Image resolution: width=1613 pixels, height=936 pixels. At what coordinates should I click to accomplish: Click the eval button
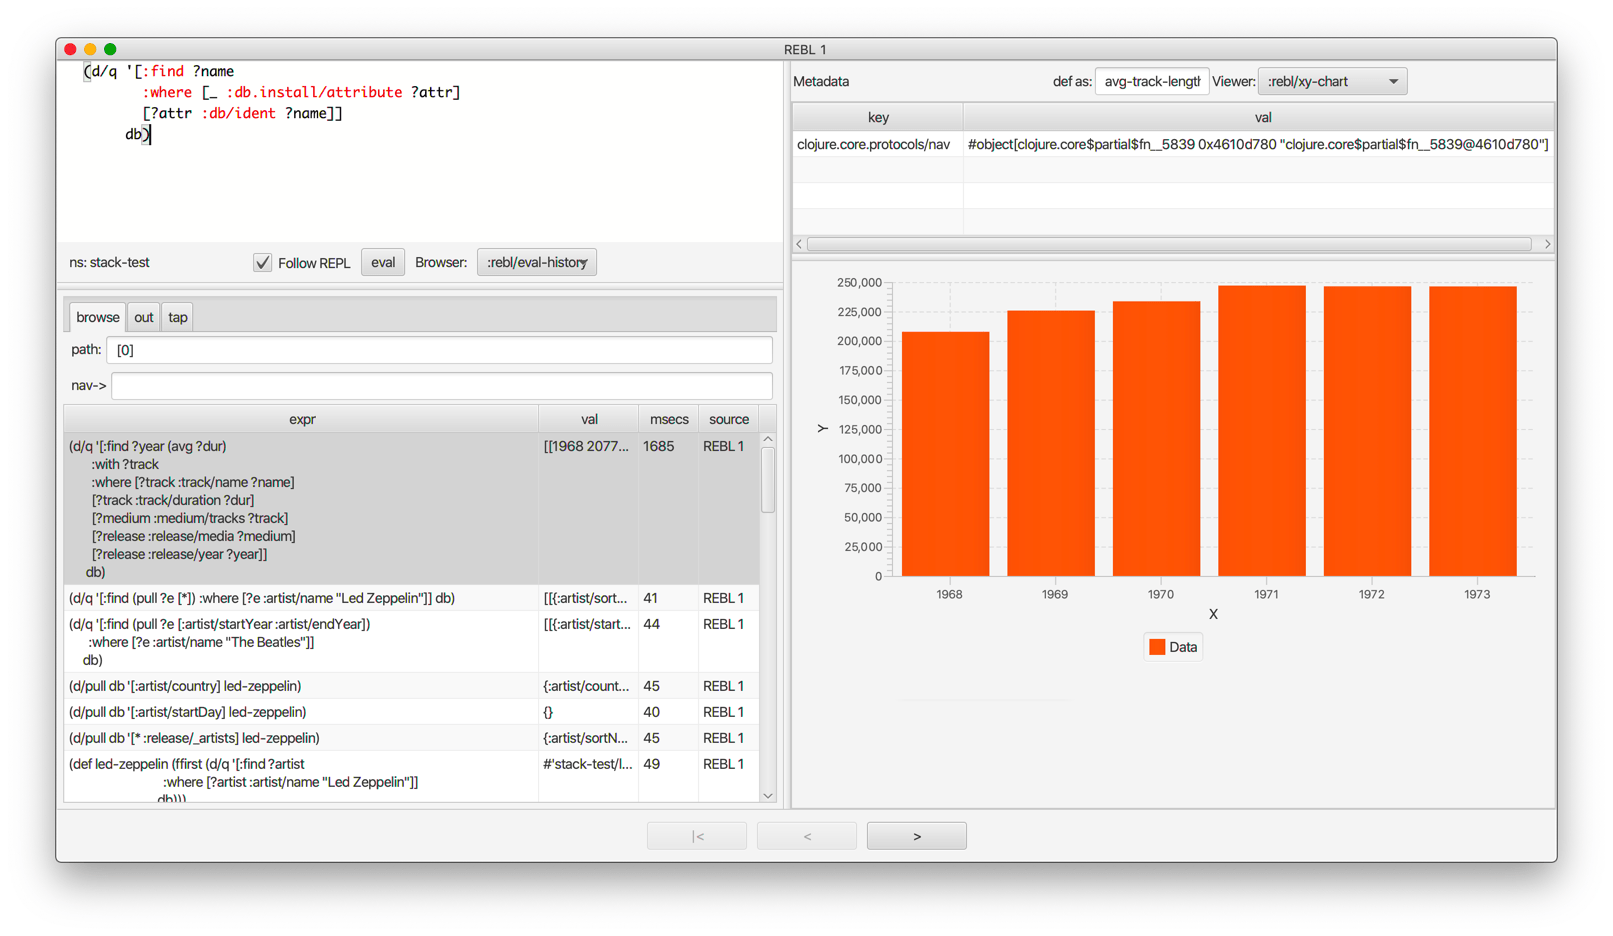(x=383, y=263)
